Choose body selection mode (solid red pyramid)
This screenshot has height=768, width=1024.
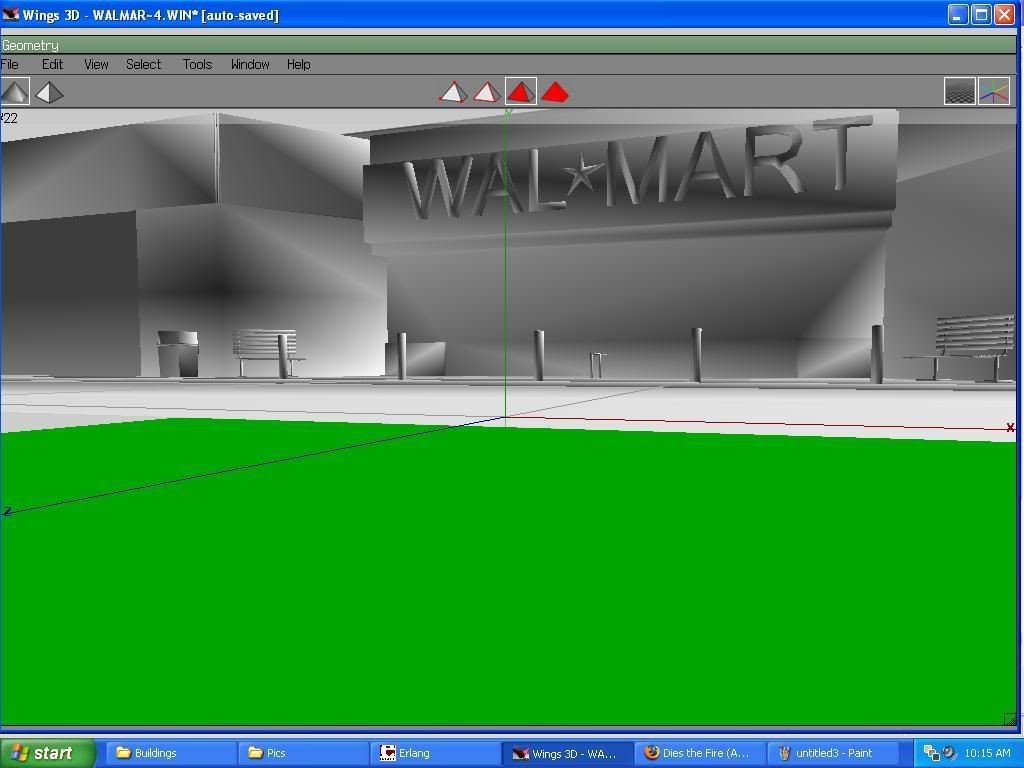coord(555,92)
